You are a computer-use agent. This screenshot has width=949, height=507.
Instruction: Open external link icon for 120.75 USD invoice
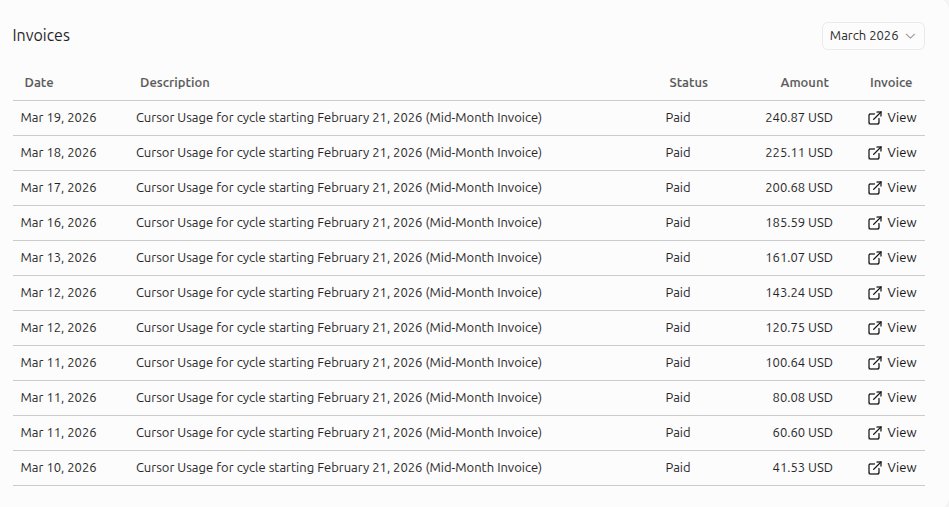[x=875, y=328]
